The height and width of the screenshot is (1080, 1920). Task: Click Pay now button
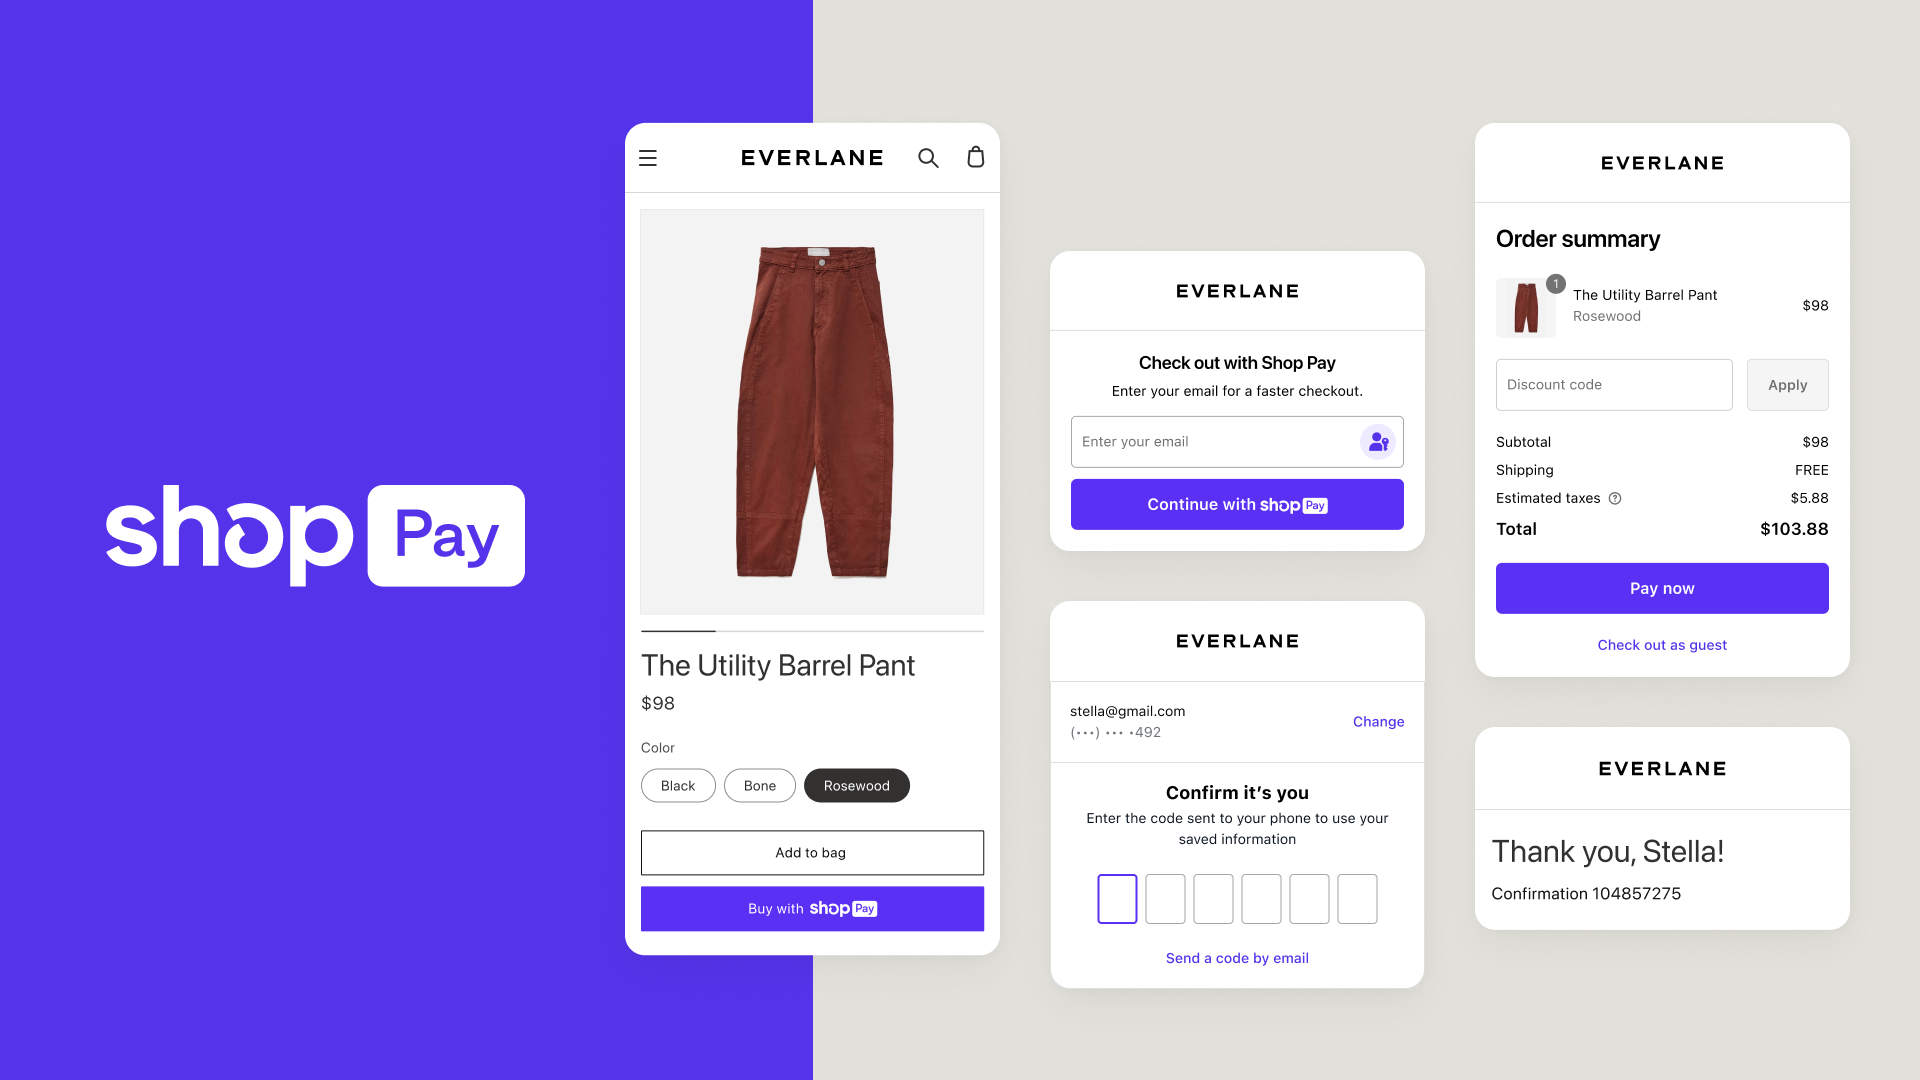(x=1662, y=587)
